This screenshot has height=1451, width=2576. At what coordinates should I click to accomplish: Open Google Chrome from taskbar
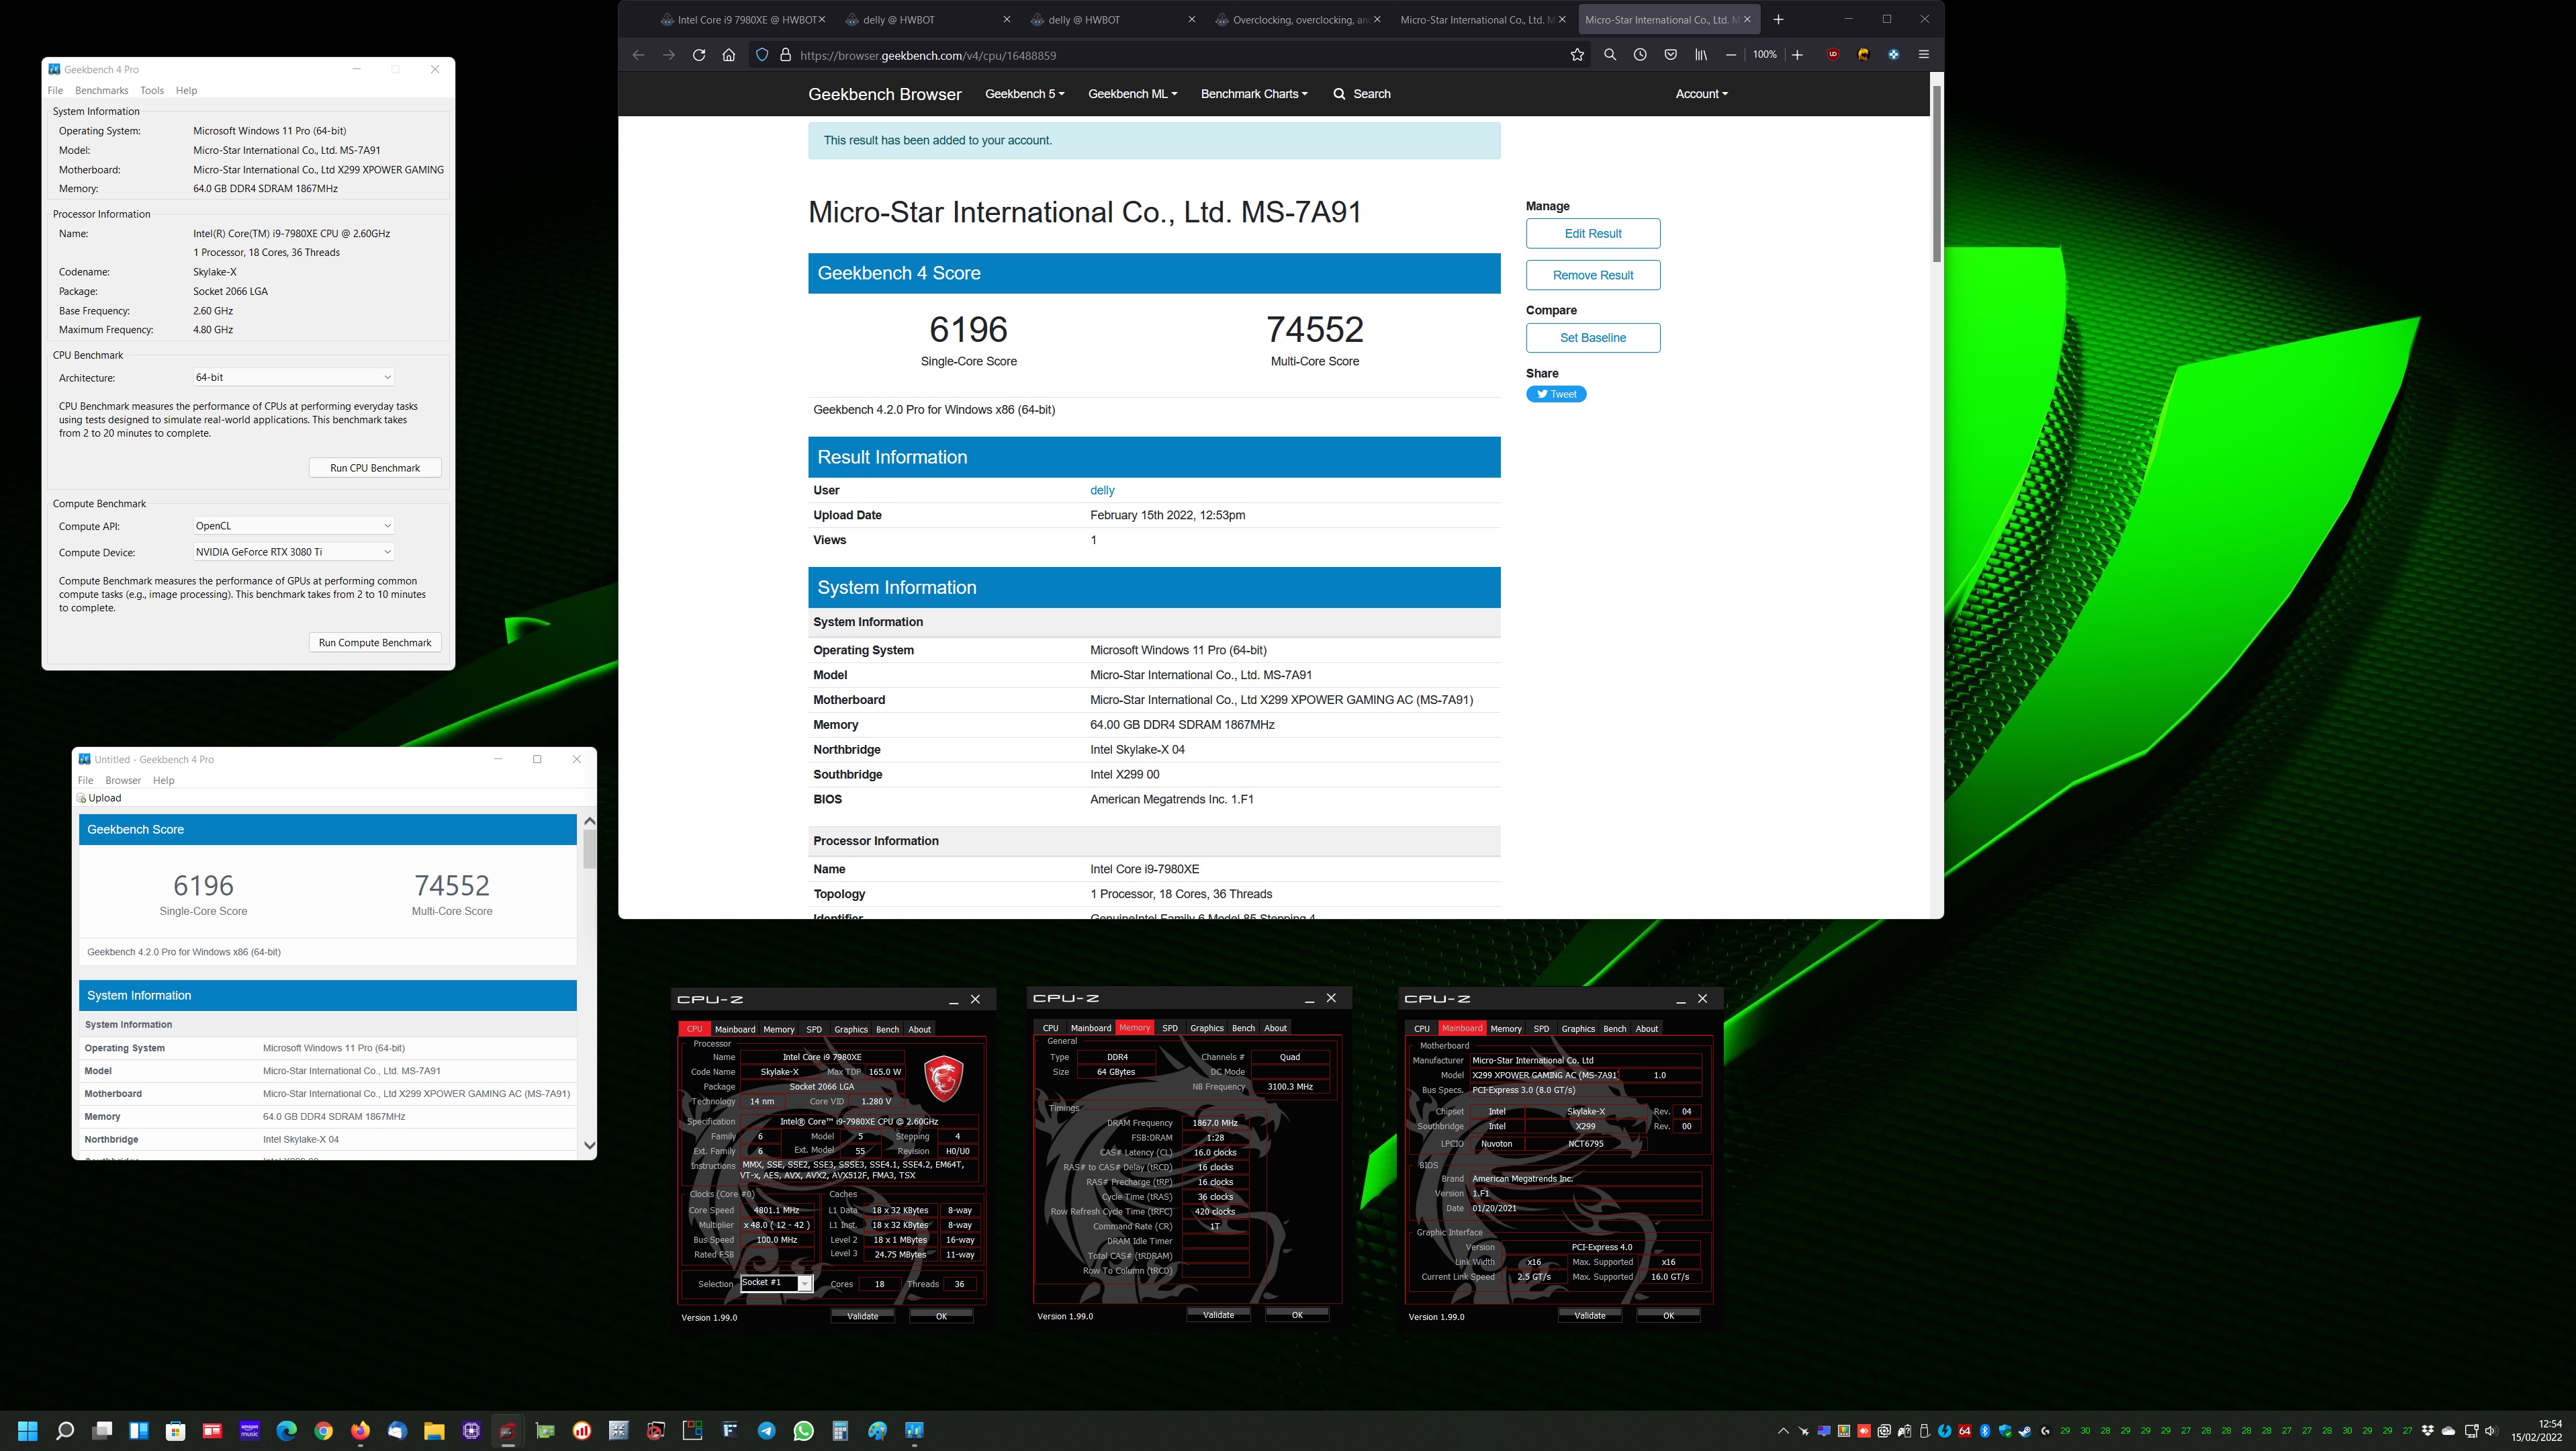[x=323, y=1431]
